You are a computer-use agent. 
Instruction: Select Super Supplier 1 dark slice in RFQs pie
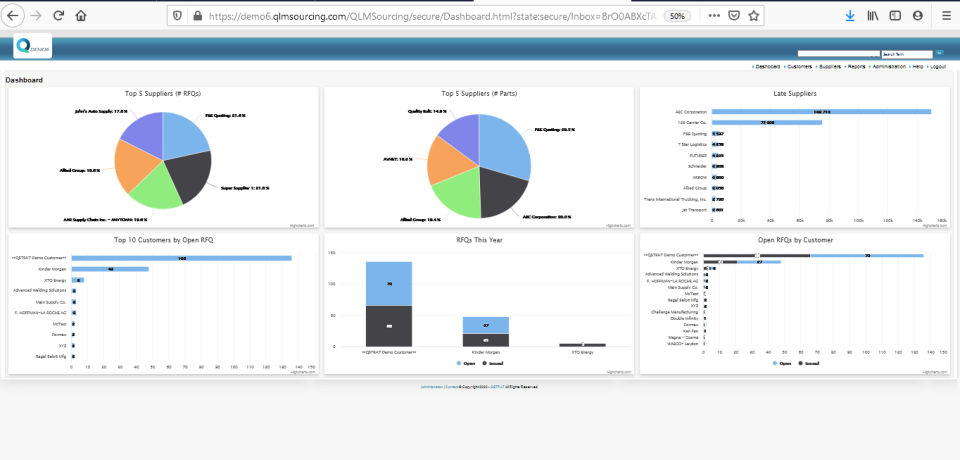189,175
